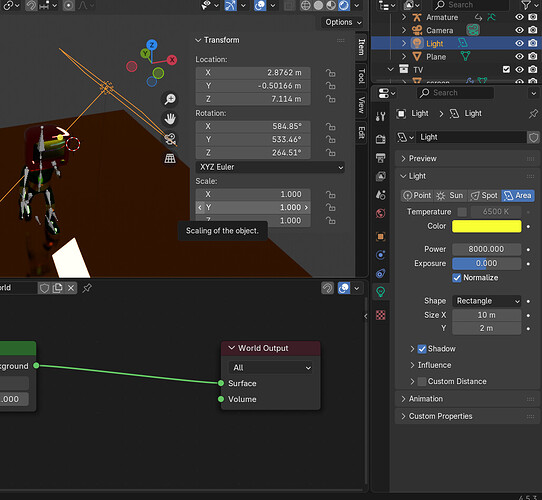Open the Texture properties checker icon

(x=380, y=315)
